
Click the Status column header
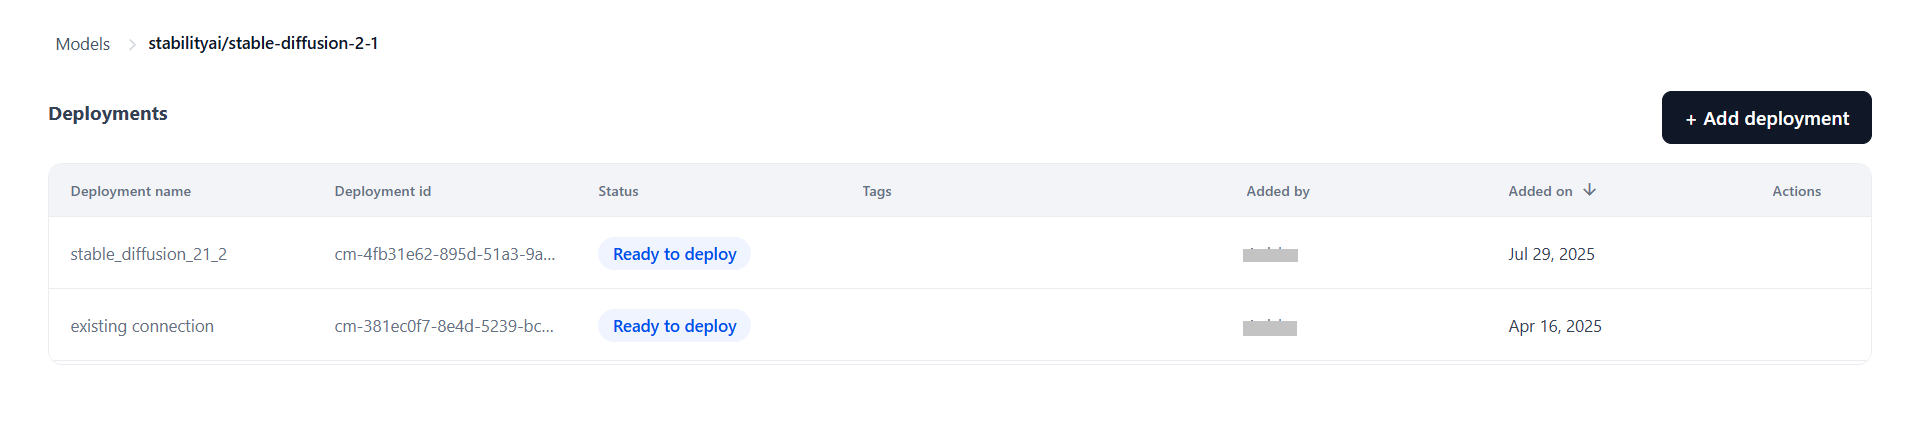618,191
